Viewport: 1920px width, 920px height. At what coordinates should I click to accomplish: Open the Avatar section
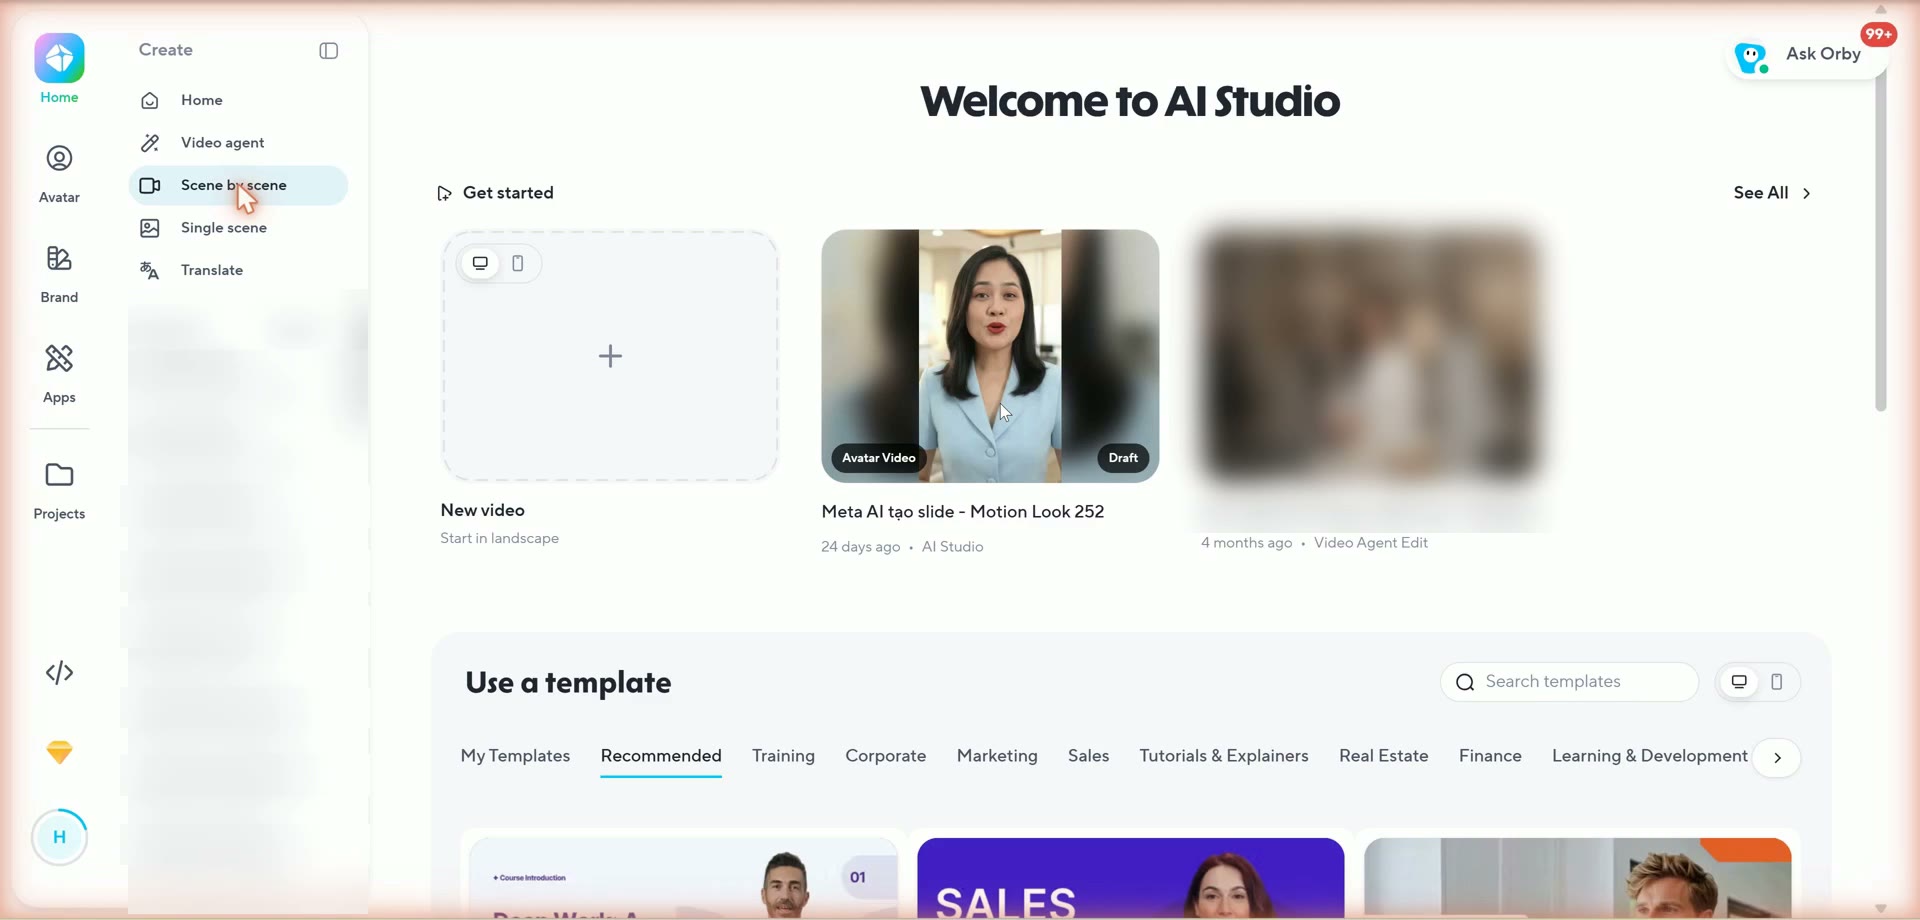[x=59, y=174]
